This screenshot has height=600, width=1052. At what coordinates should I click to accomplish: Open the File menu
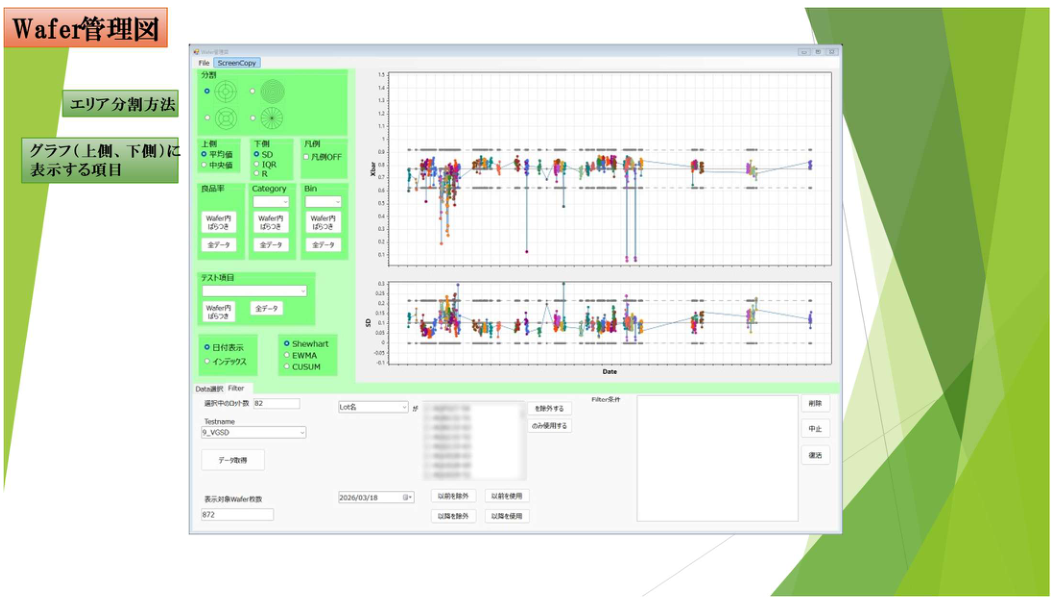[x=204, y=63]
